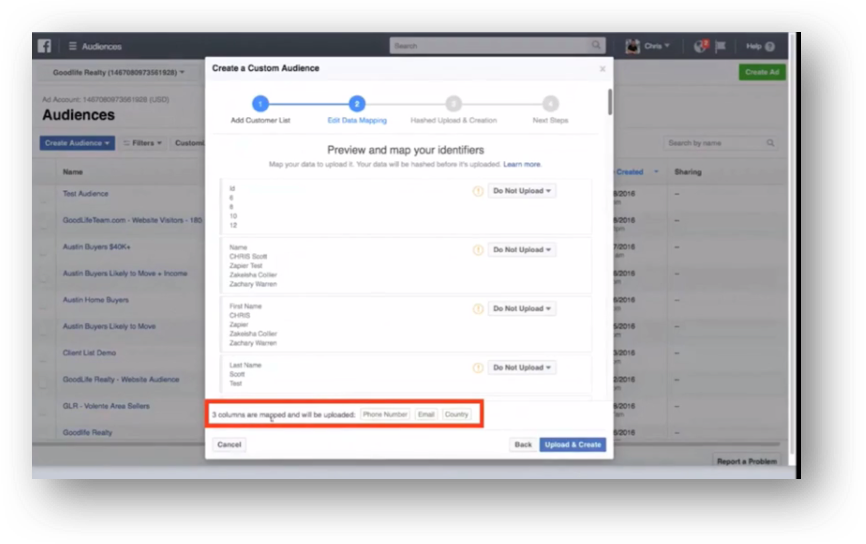The height and width of the screenshot is (544, 866).
Task: Focus the top Search field
Action: 490,46
